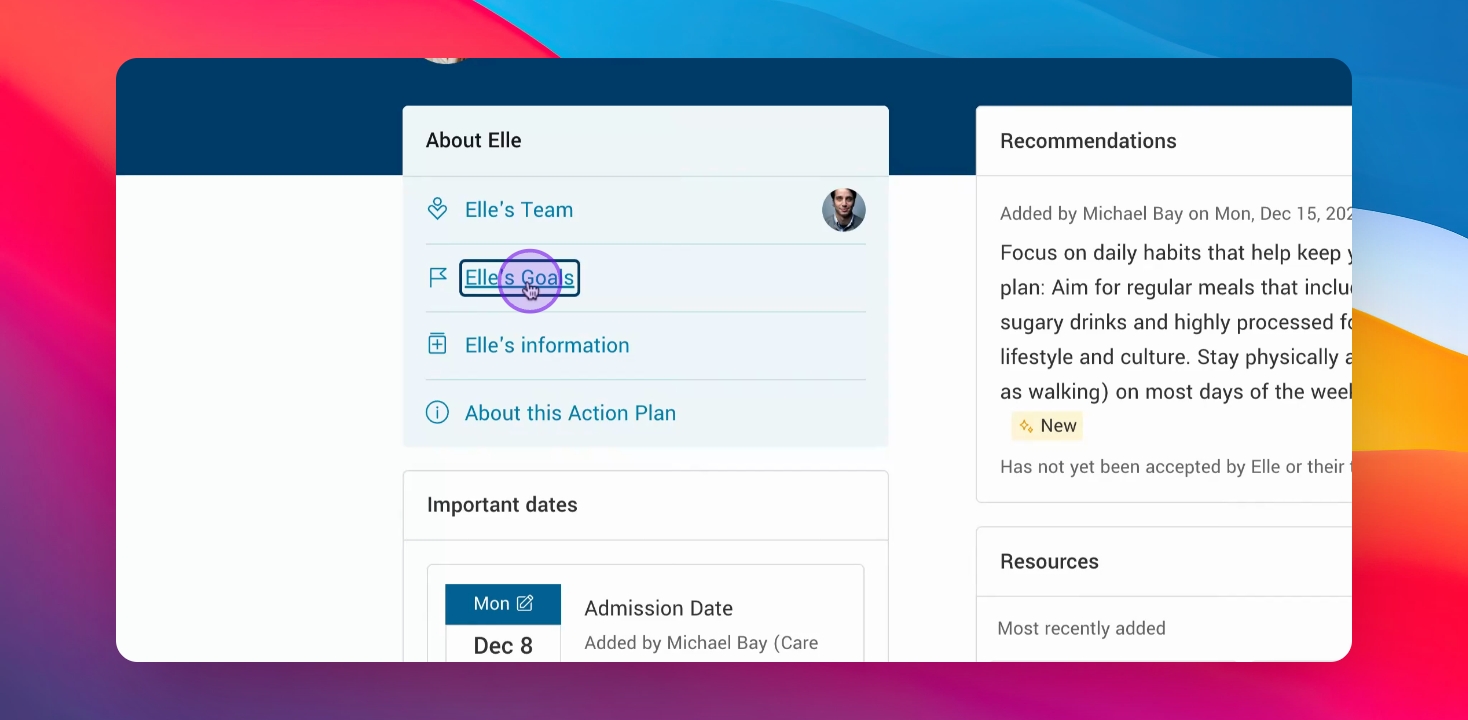Click the Most recently added text
Screen dimensions: 1468x720
pos(1081,629)
